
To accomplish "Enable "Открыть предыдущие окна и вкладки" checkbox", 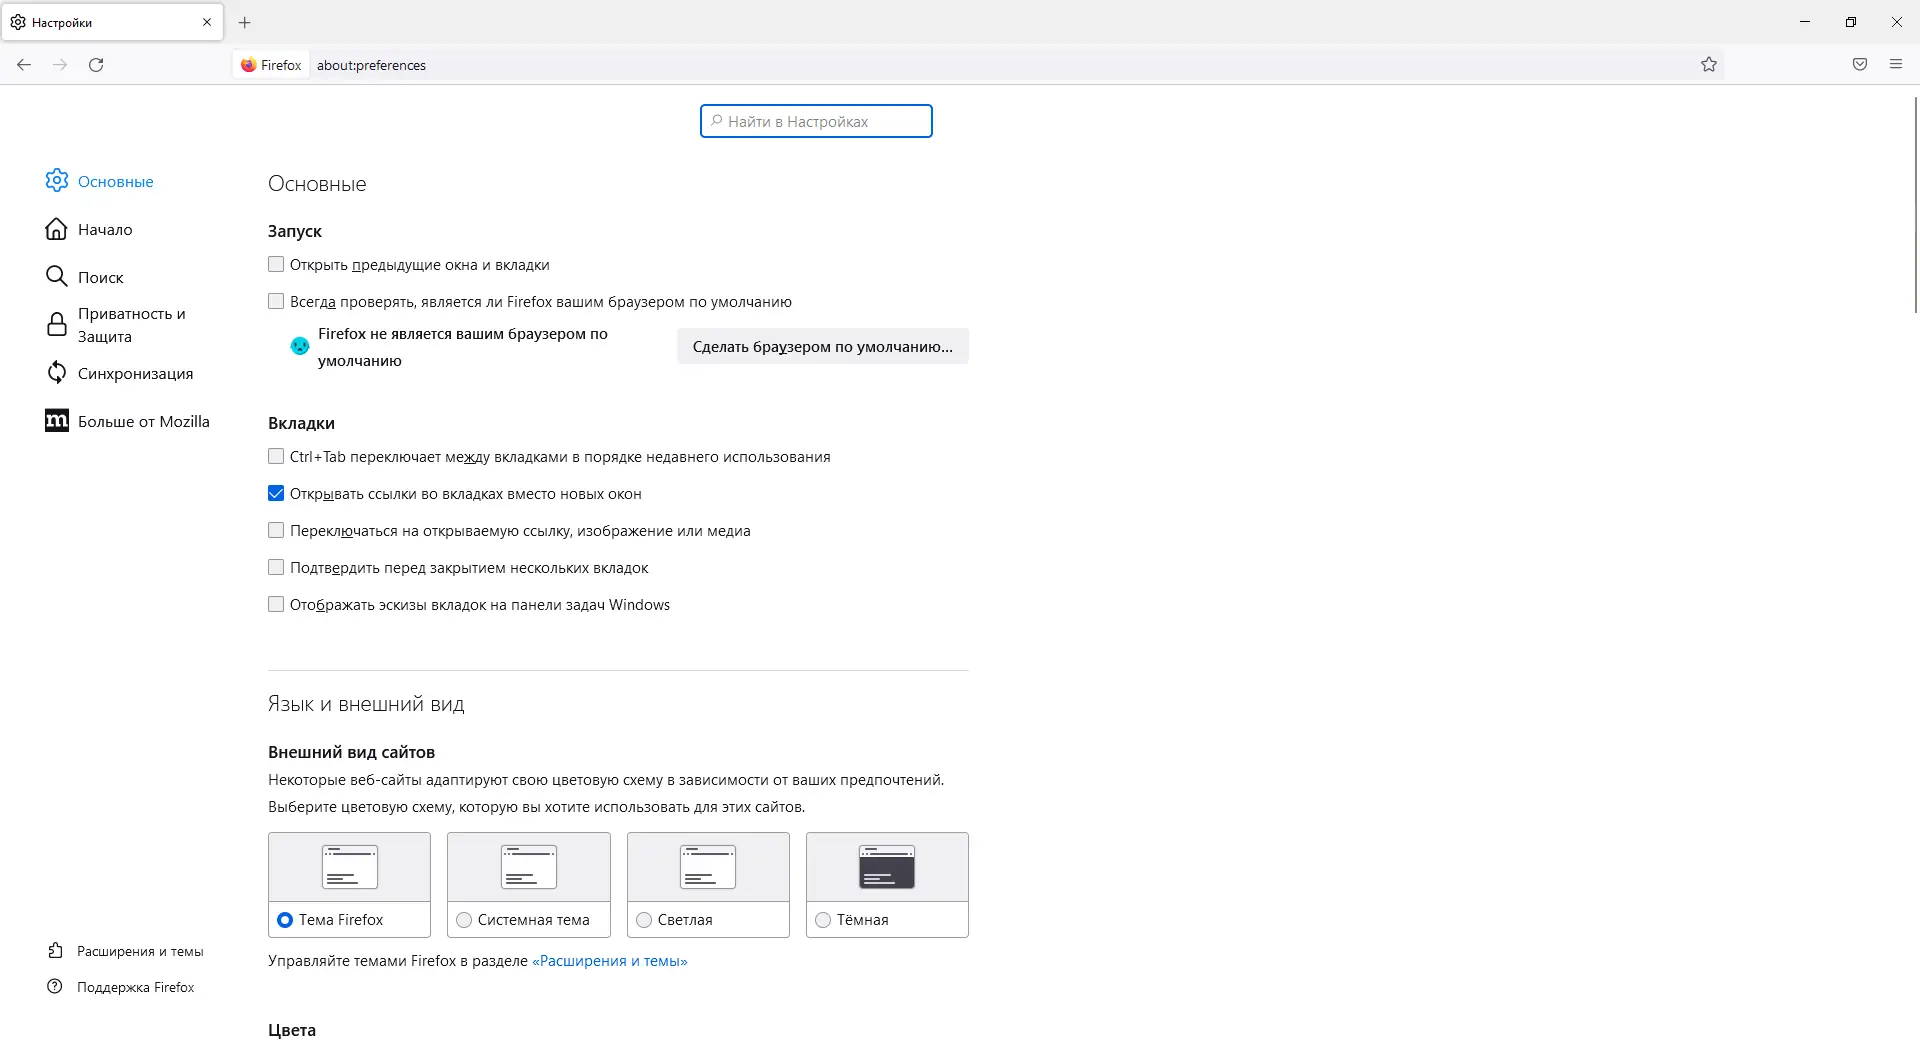I will coord(276,265).
